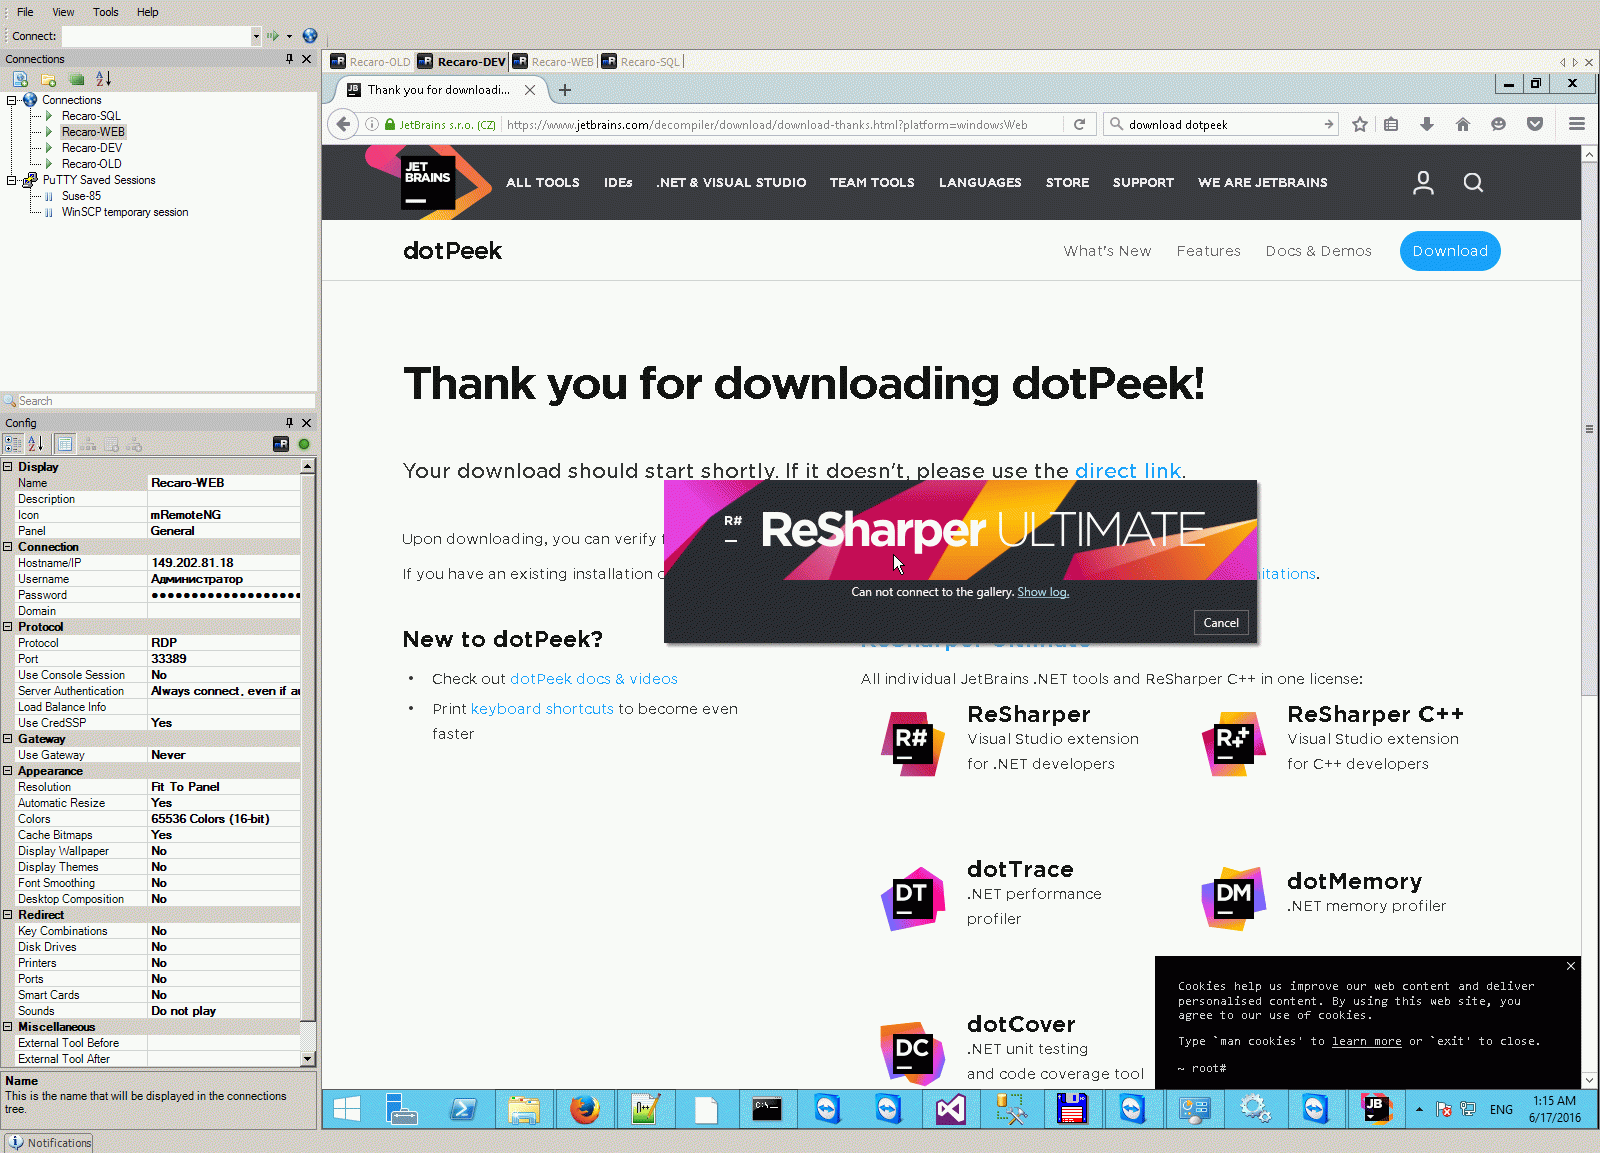Click the mRemoteNG icon button in Config toolbar

pyautogui.click(x=281, y=444)
